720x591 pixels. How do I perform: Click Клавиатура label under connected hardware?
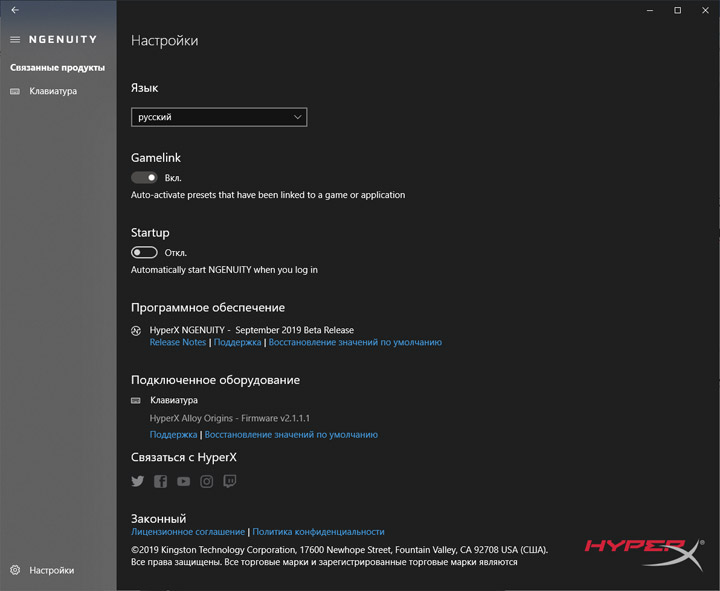(174, 400)
